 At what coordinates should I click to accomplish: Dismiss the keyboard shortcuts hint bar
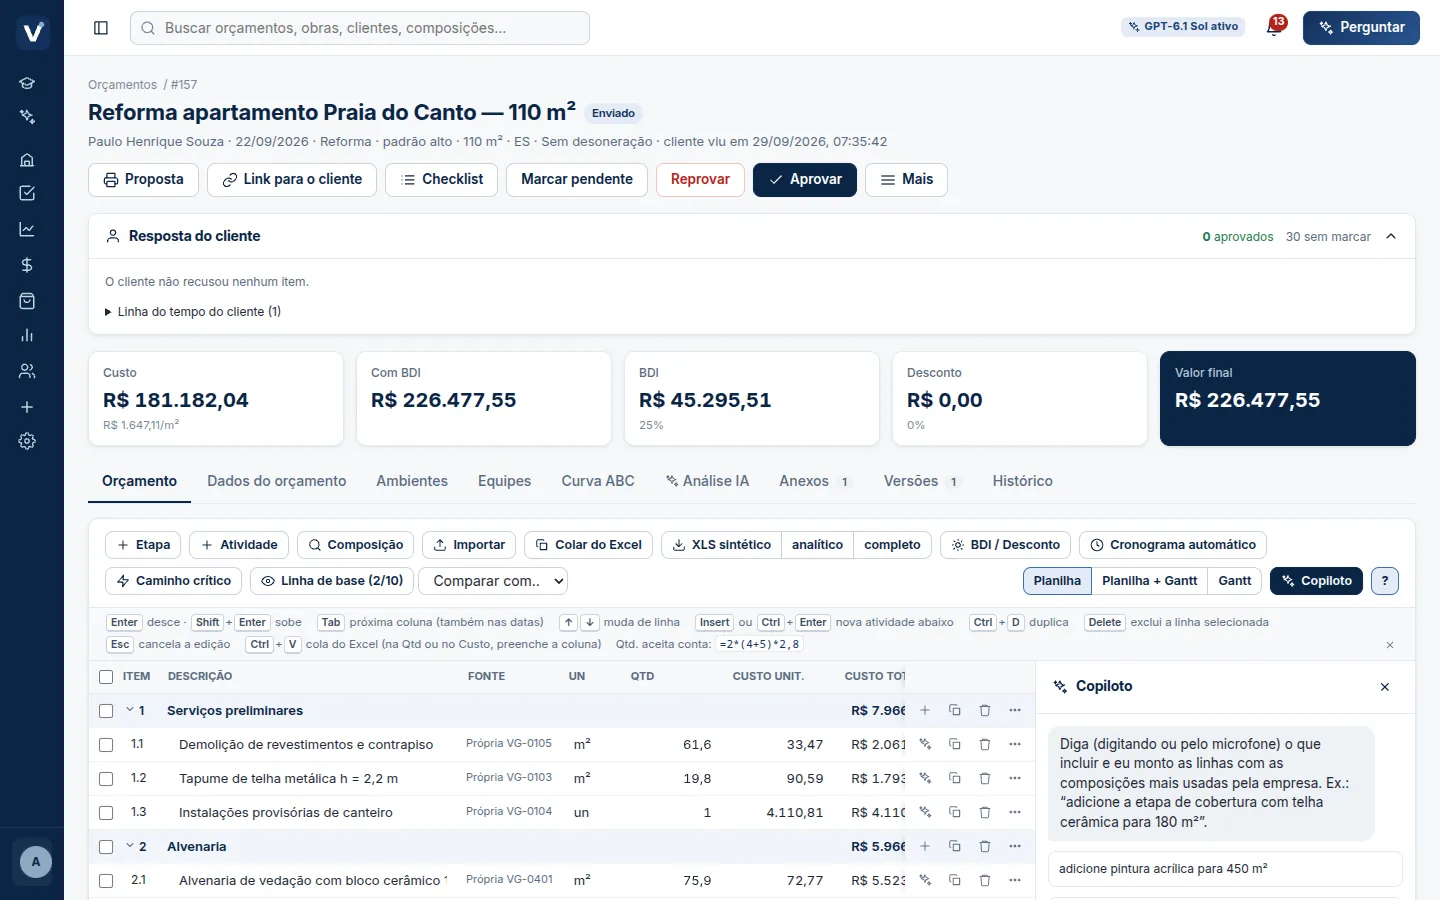pyautogui.click(x=1390, y=645)
